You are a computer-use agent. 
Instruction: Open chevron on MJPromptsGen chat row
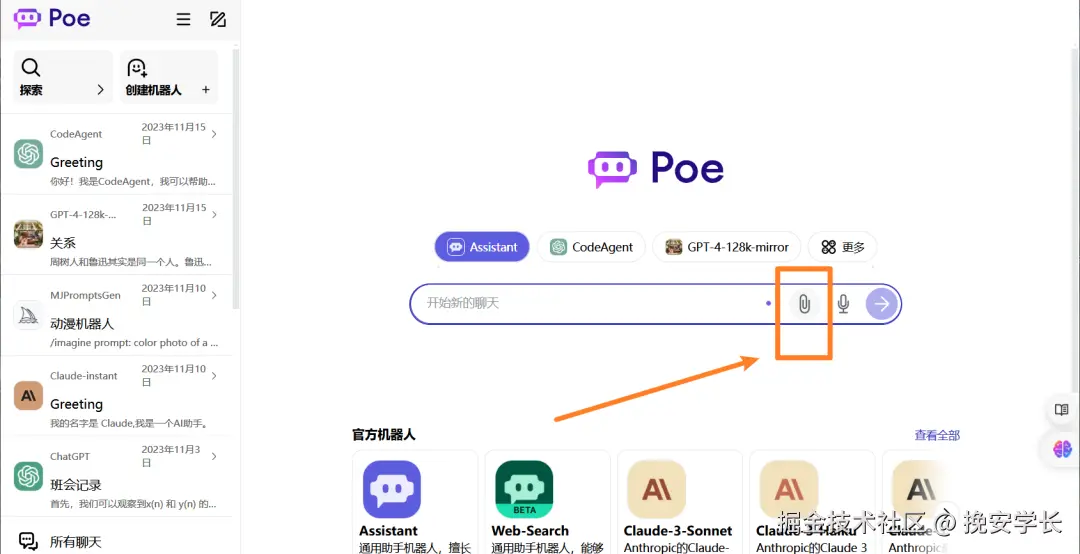click(x=214, y=296)
